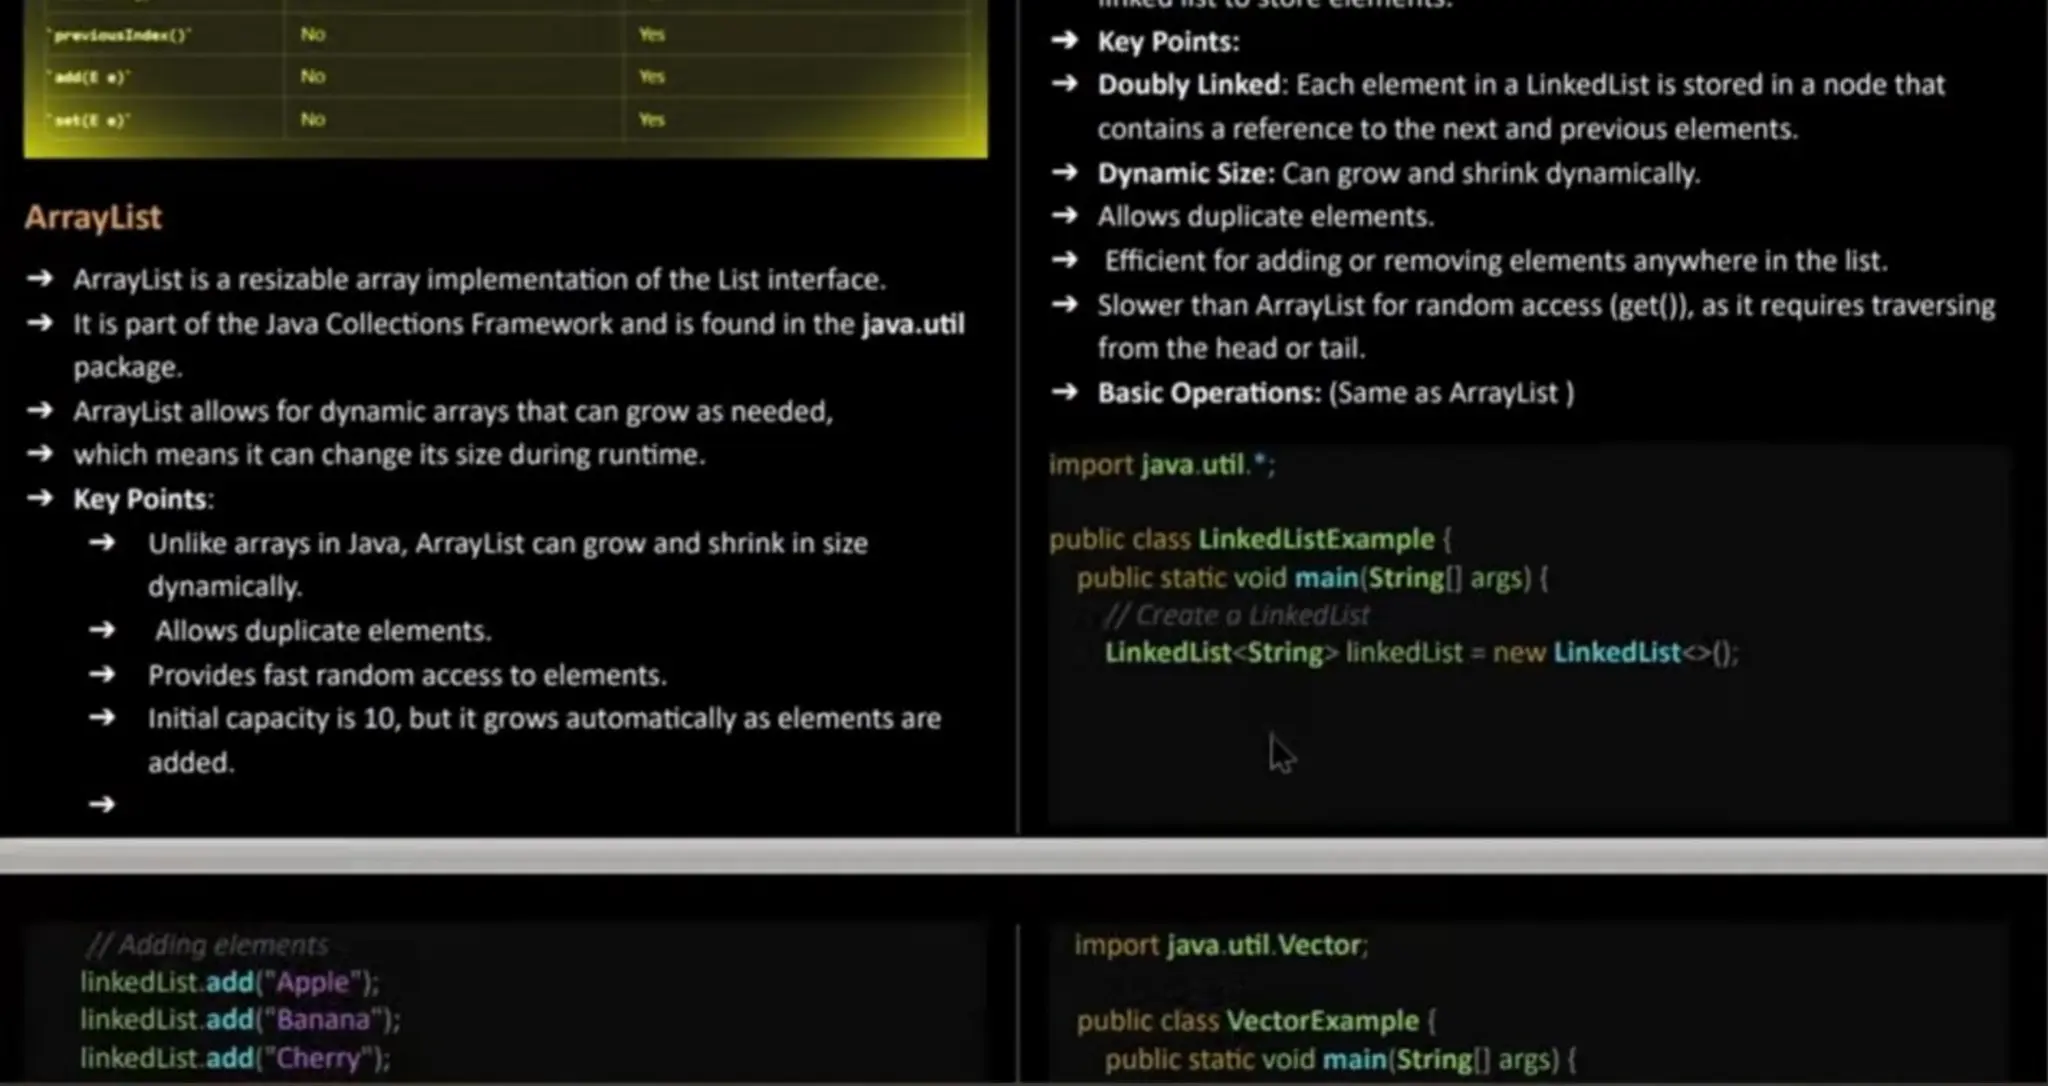The height and width of the screenshot is (1086, 2048).
Task: Click comment '// Create a LinkedList'
Action: [1237, 615]
